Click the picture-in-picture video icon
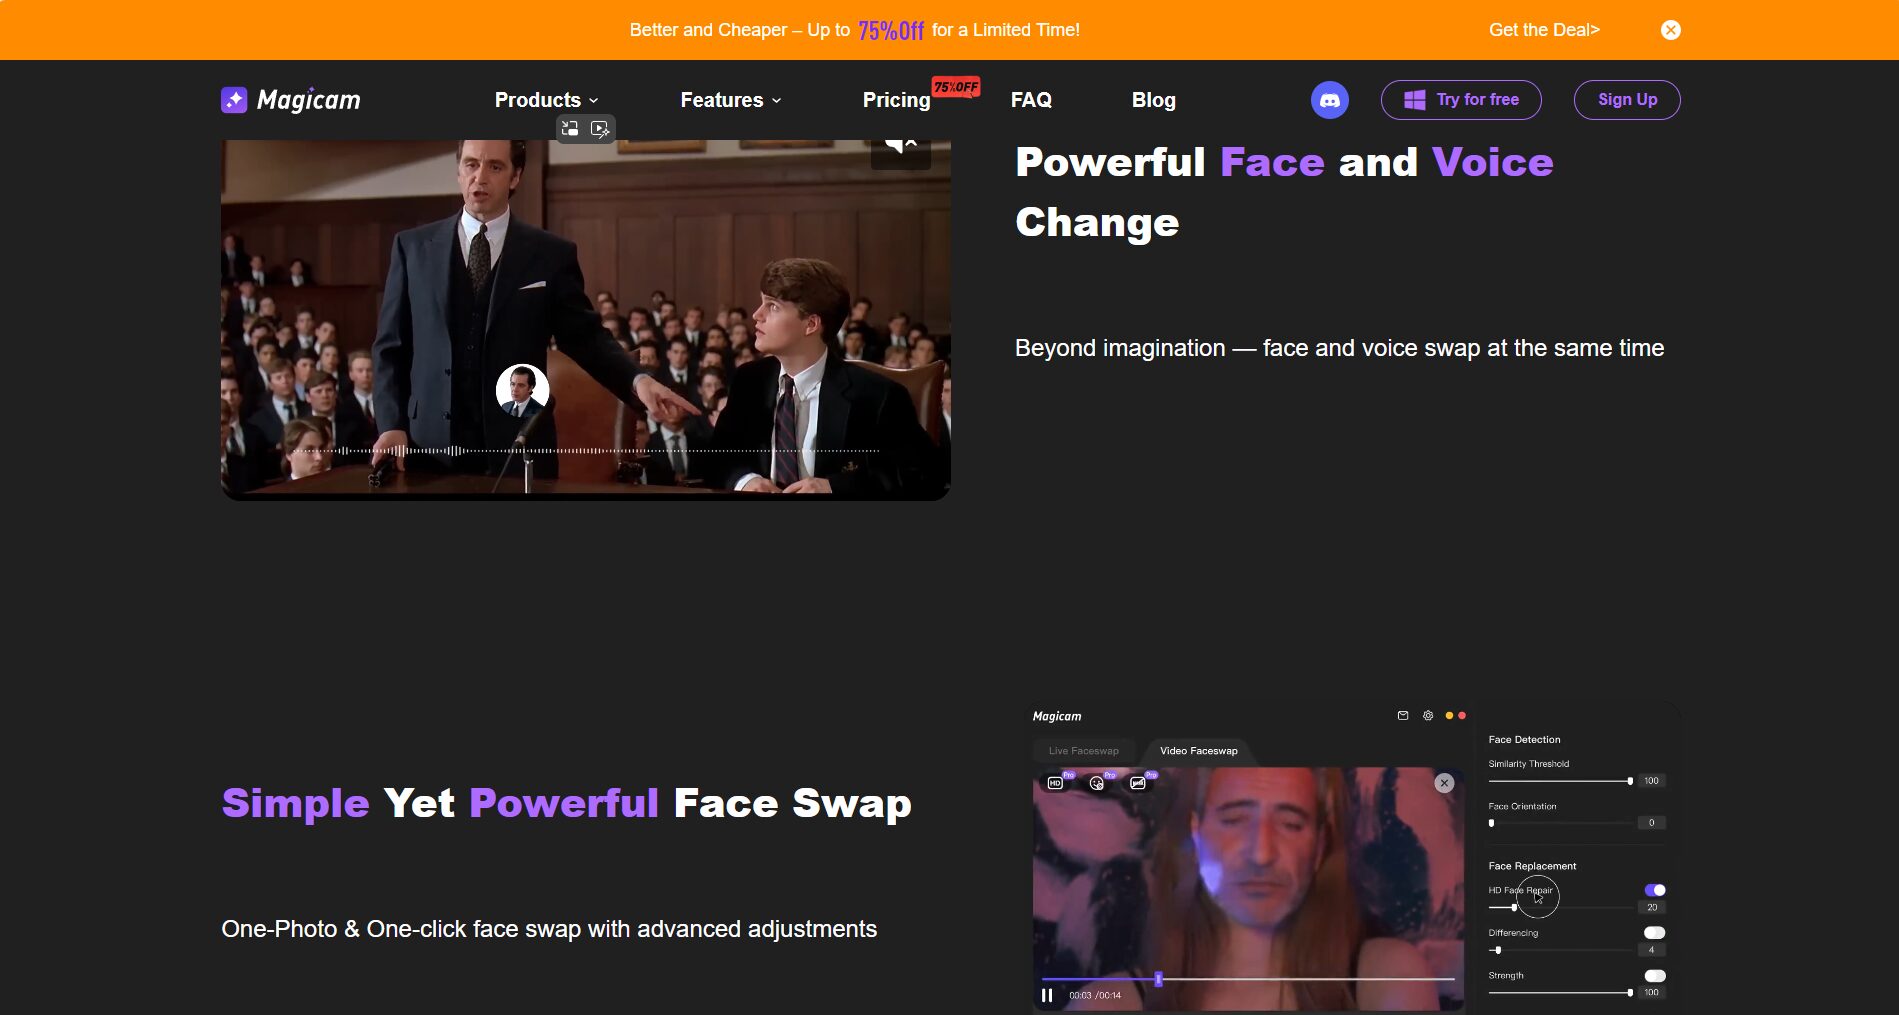The width and height of the screenshot is (1899, 1015). [x=570, y=128]
